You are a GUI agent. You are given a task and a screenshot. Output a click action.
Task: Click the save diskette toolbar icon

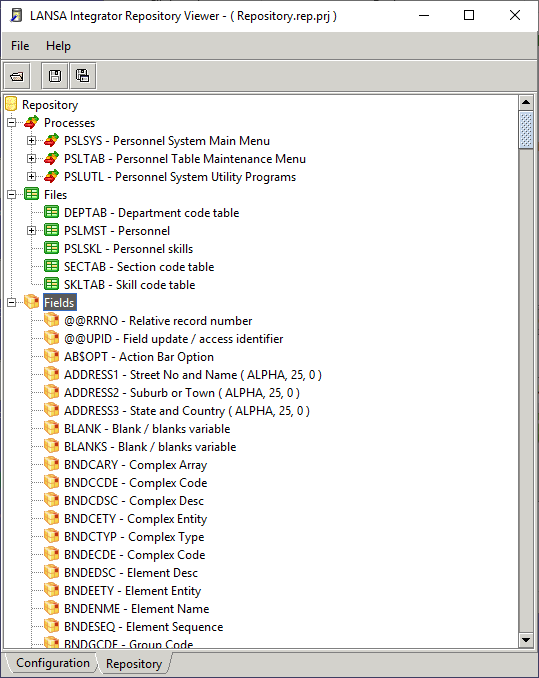tap(55, 77)
